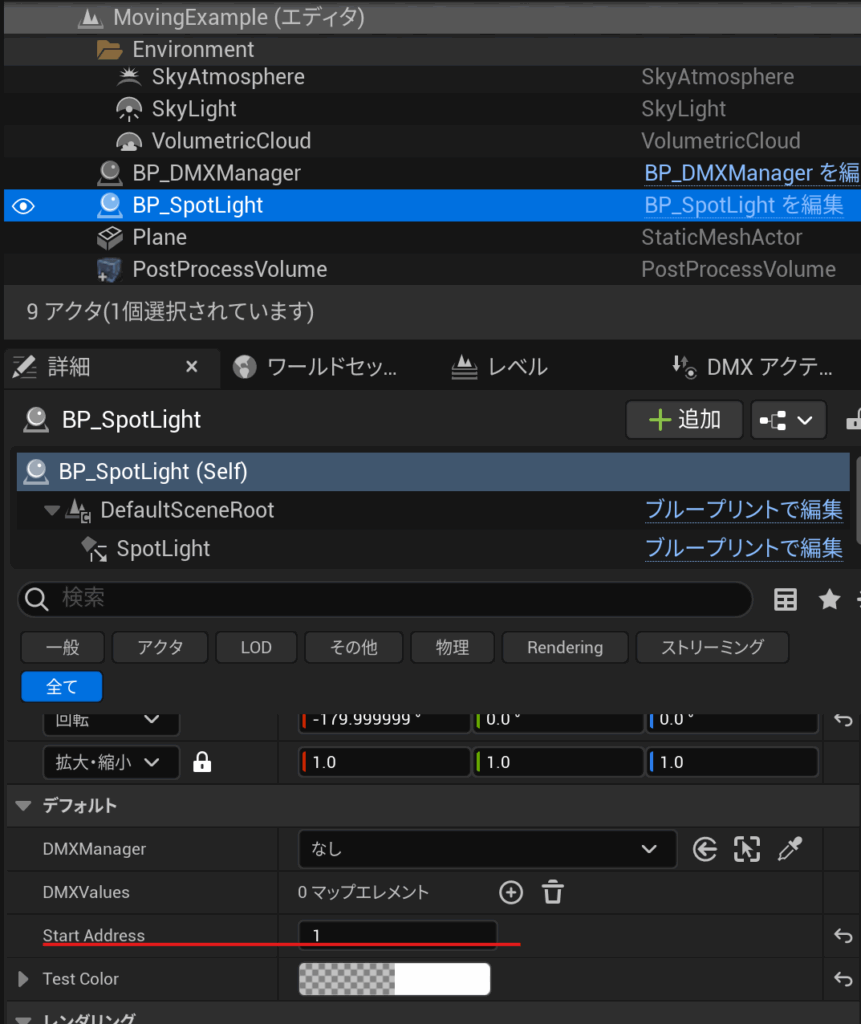Toggle the details lock icon
This screenshot has height=1024, width=861.
853,420
